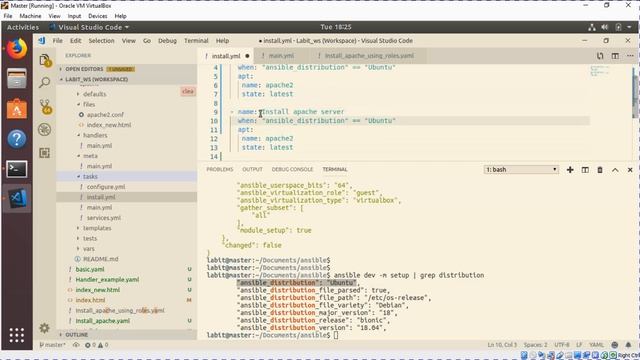The height and width of the screenshot is (360, 640).
Task: Open apache2.conf file
Action: point(105,115)
